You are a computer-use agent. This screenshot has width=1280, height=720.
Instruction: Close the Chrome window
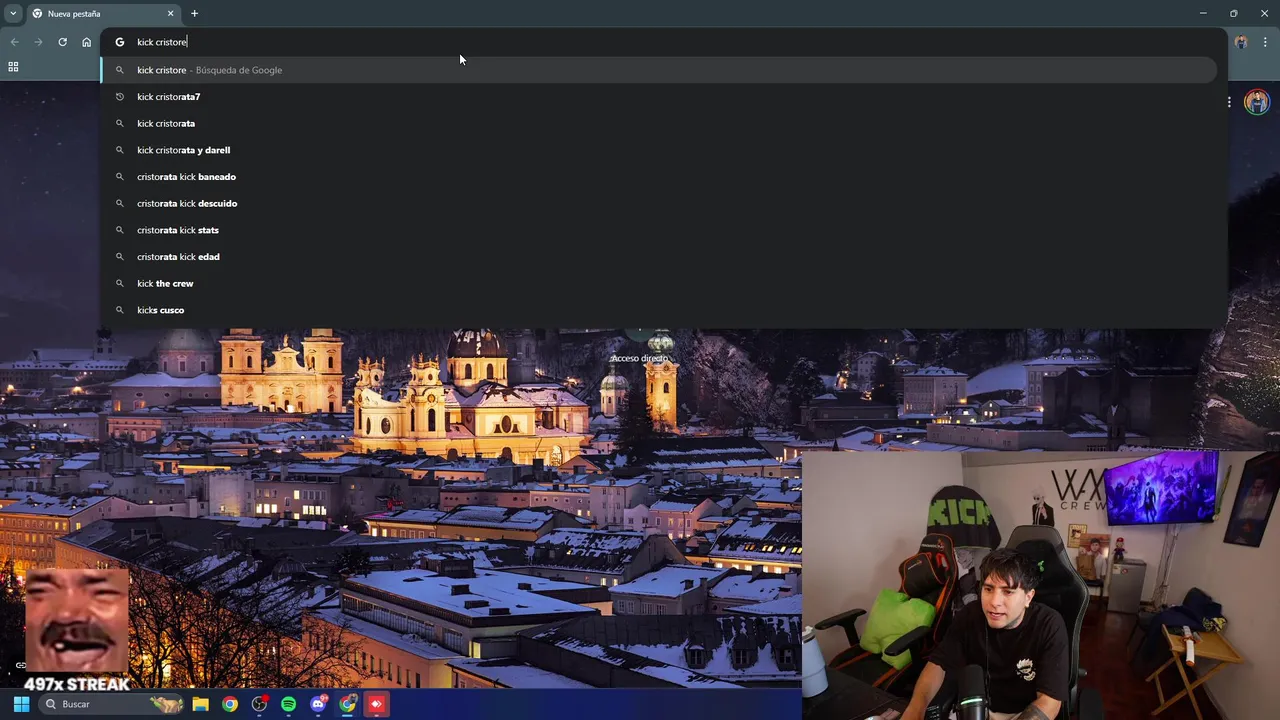coord(1264,13)
